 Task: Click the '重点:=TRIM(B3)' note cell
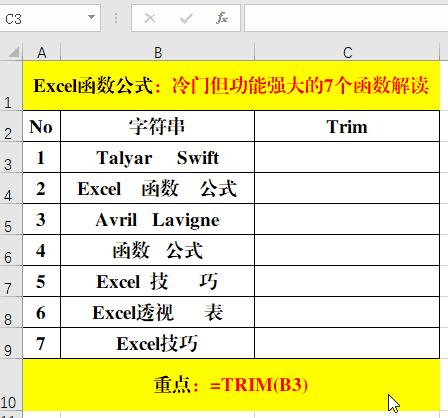pos(231,385)
